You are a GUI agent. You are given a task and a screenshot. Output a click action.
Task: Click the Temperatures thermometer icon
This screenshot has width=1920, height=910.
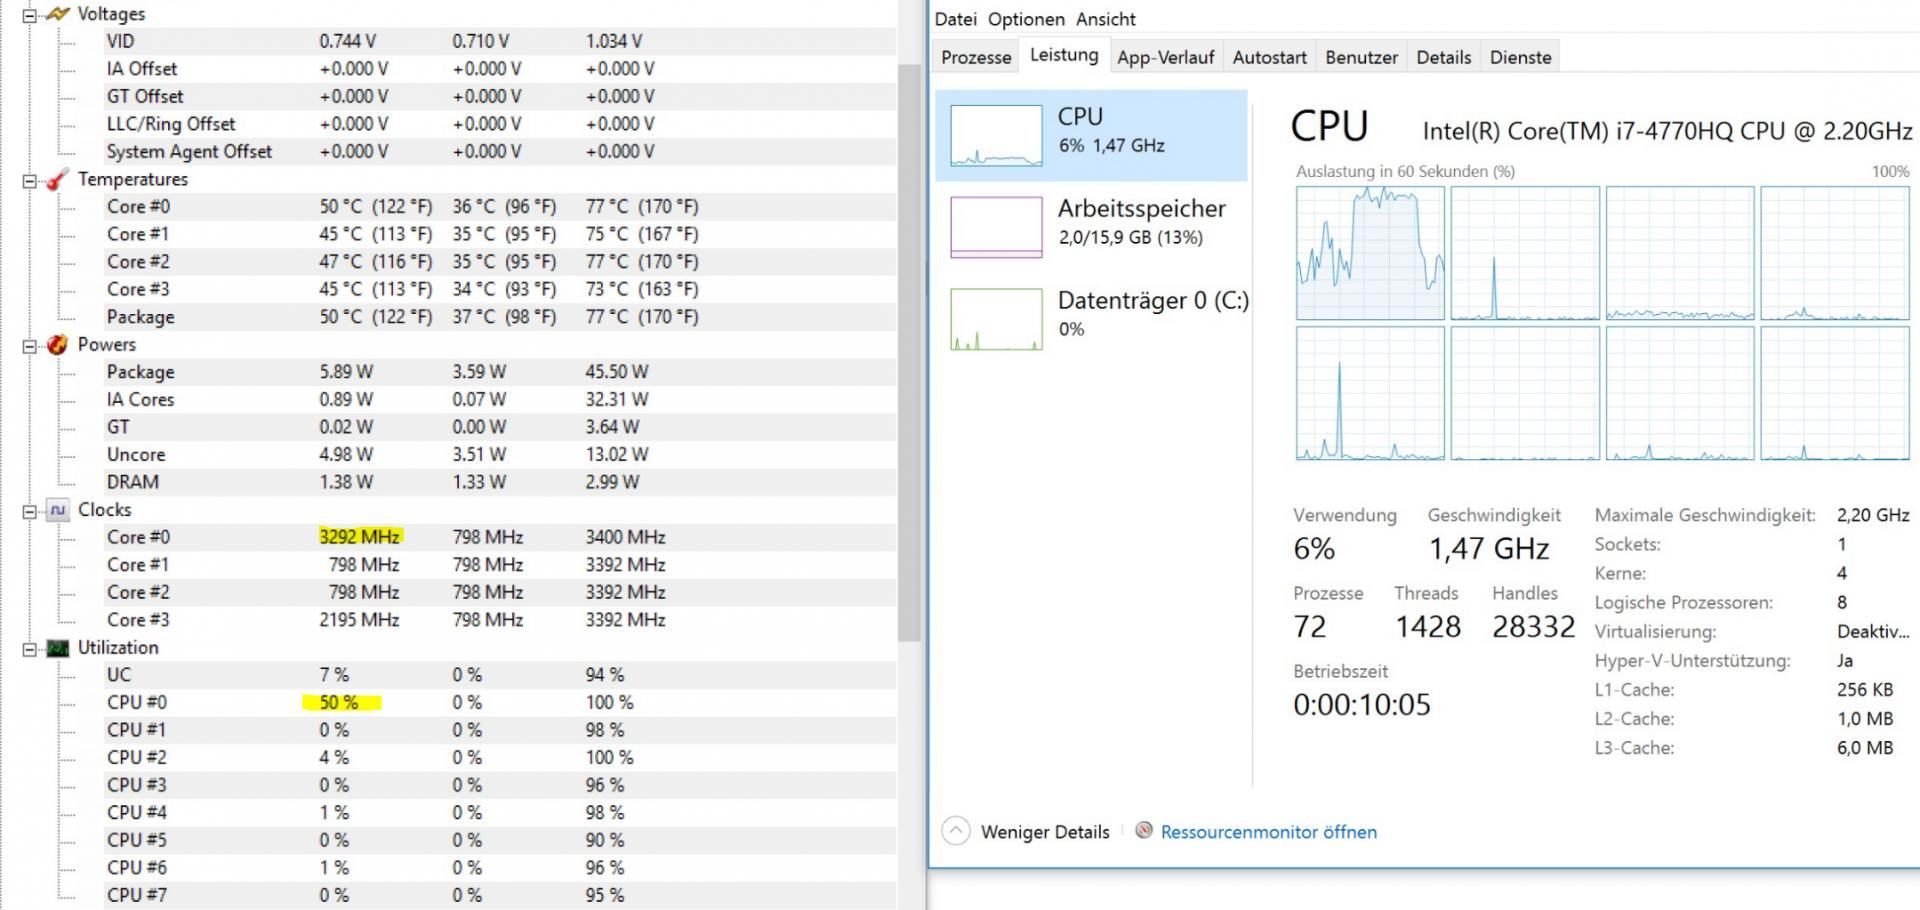coord(58,179)
